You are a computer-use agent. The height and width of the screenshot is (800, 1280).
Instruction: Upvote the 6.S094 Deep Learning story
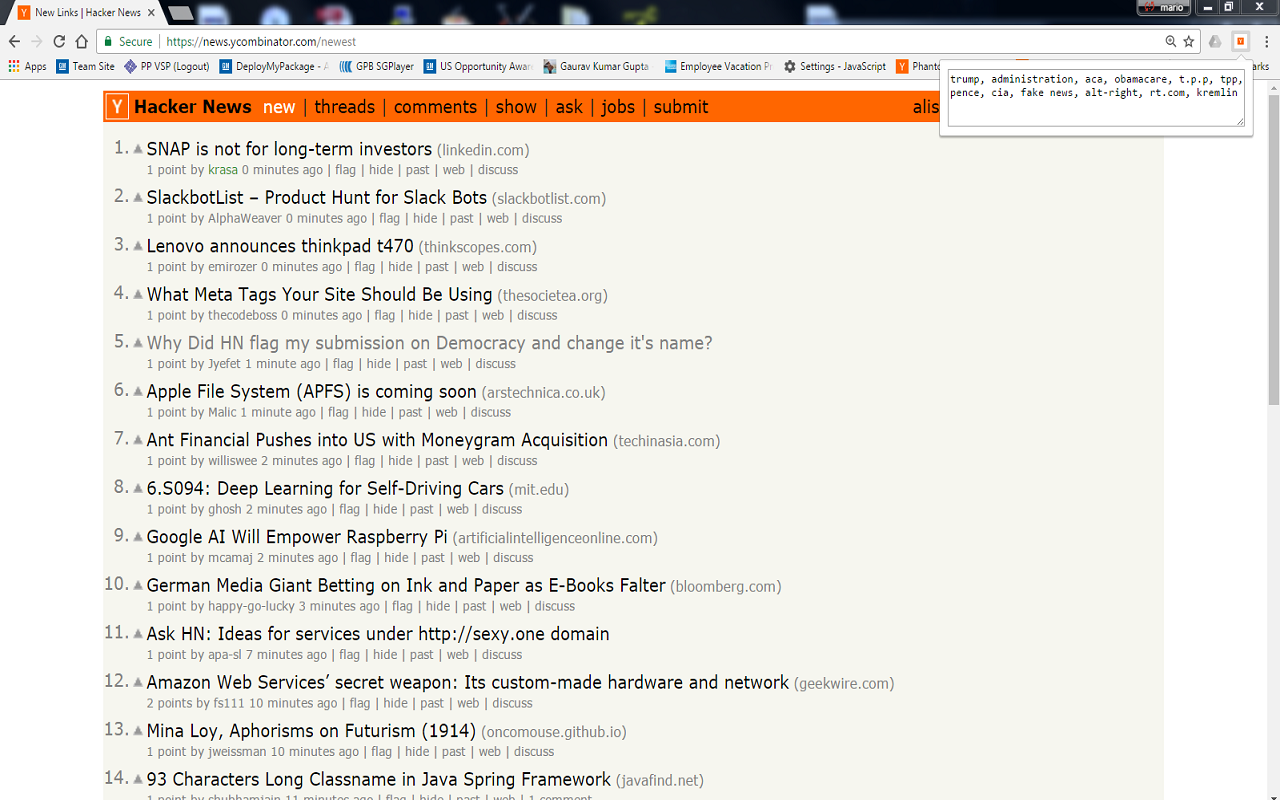pyautogui.click(x=138, y=489)
